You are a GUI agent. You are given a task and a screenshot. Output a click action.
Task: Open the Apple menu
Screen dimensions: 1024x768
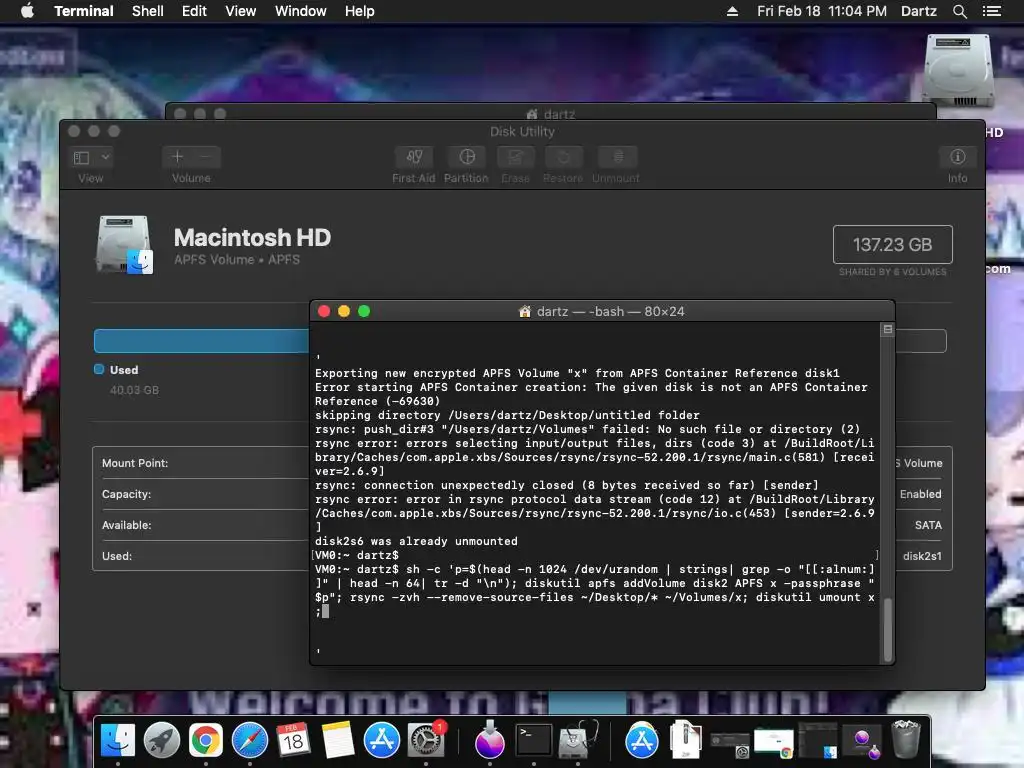click(x=27, y=11)
